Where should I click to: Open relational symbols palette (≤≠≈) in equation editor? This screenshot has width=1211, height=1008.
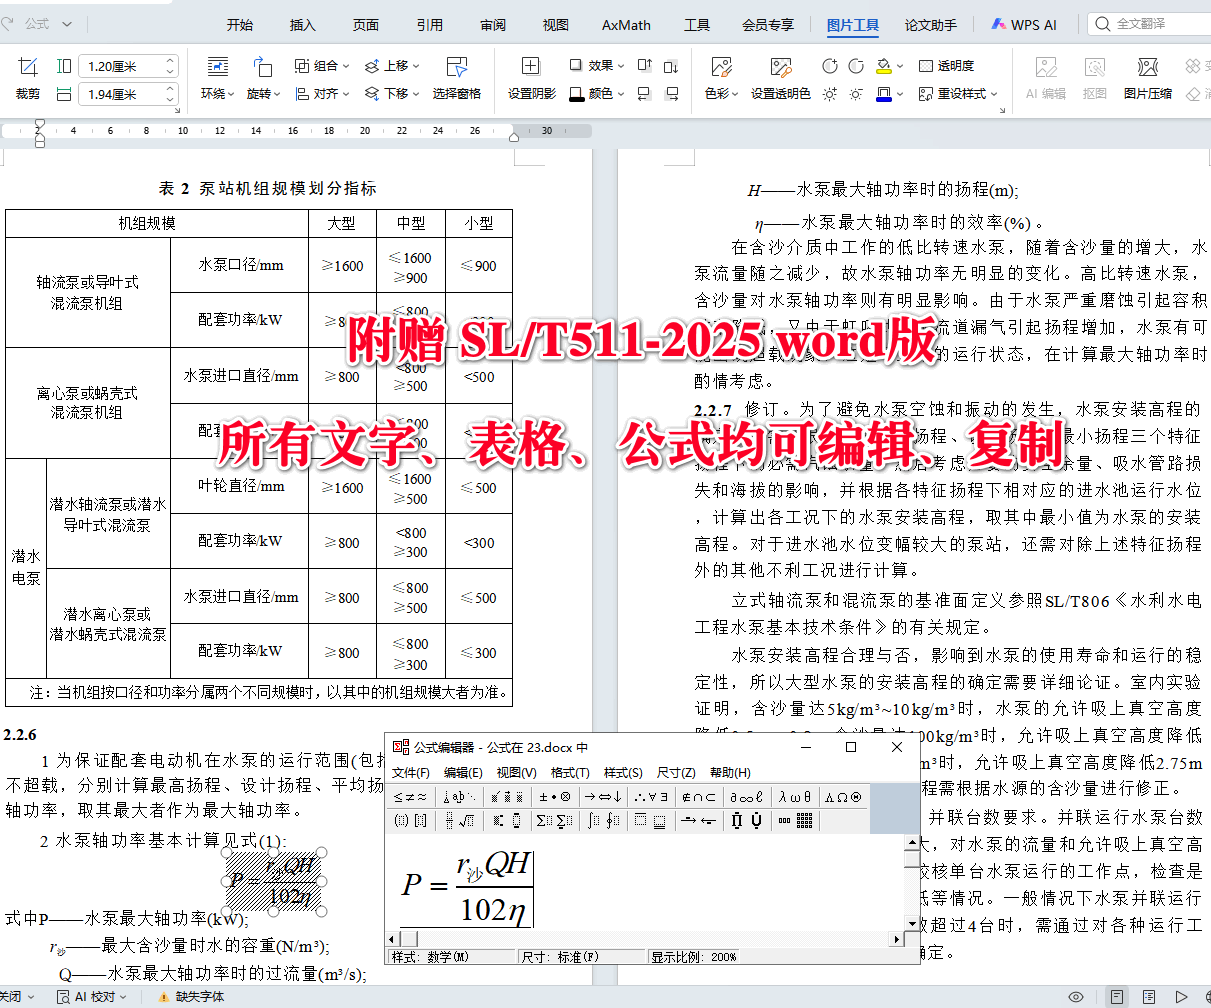(x=410, y=797)
